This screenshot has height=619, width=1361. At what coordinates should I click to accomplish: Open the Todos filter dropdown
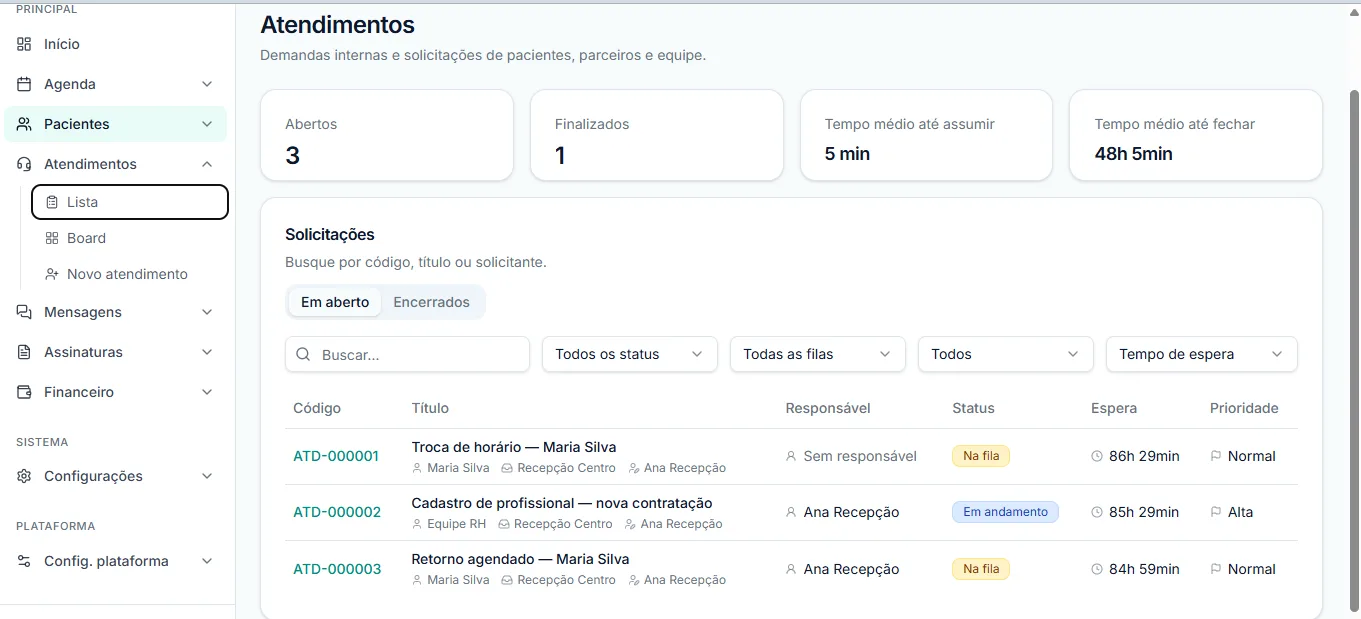pos(1006,354)
